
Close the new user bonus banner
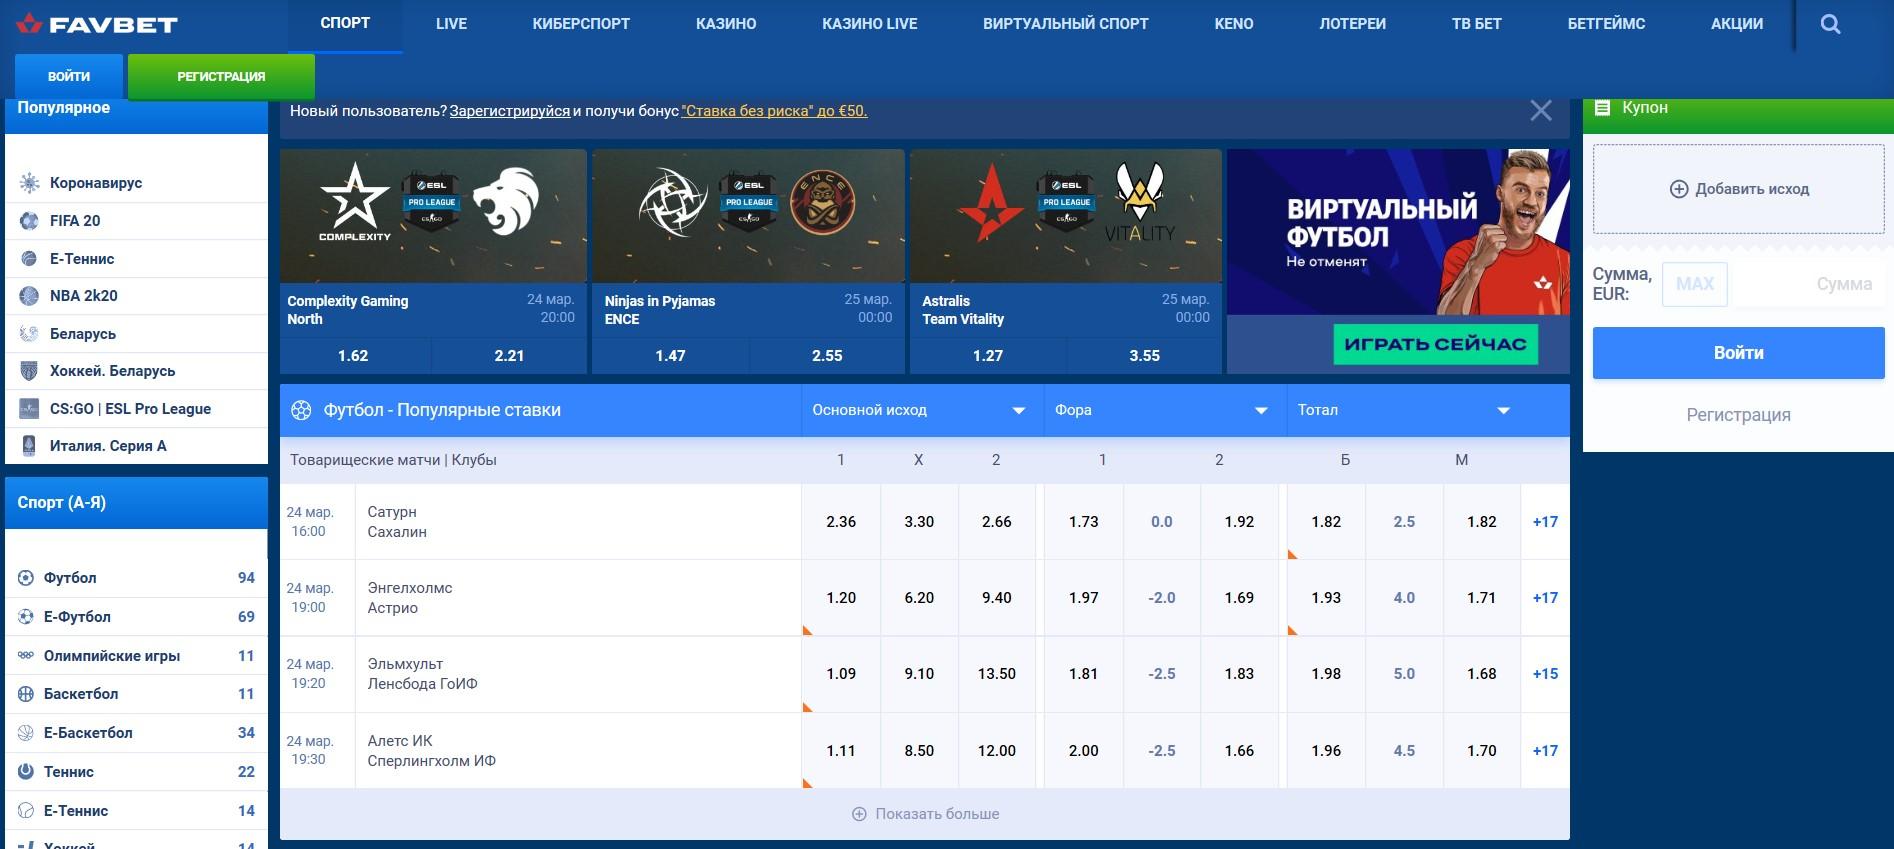1540,111
